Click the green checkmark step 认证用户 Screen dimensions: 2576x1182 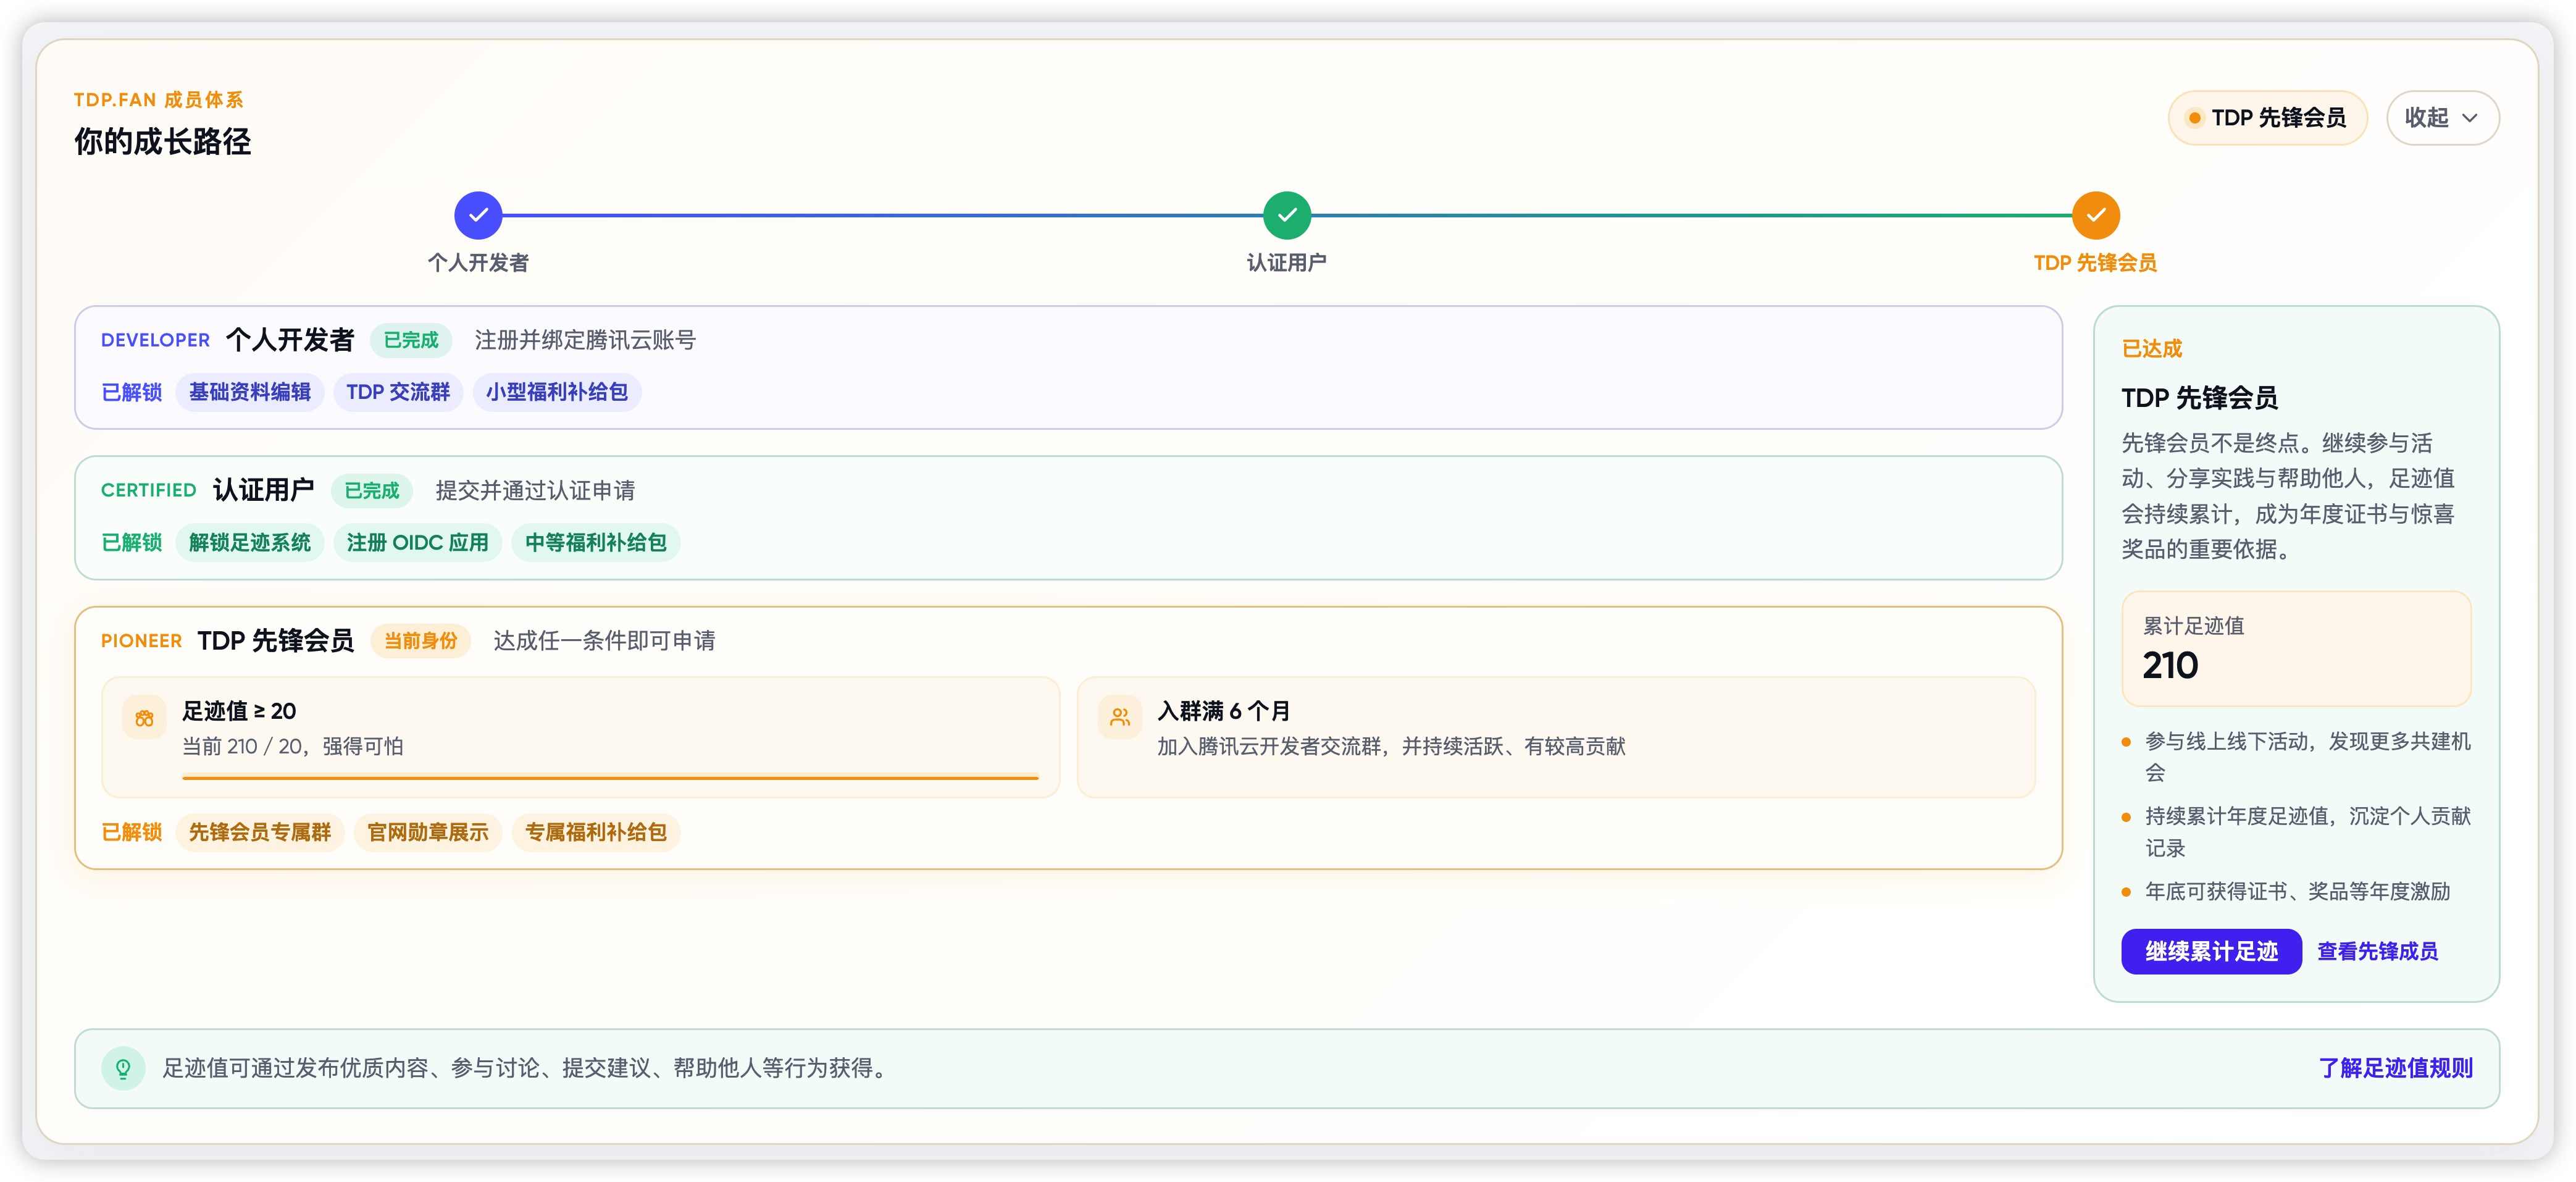coord(1287,215)
